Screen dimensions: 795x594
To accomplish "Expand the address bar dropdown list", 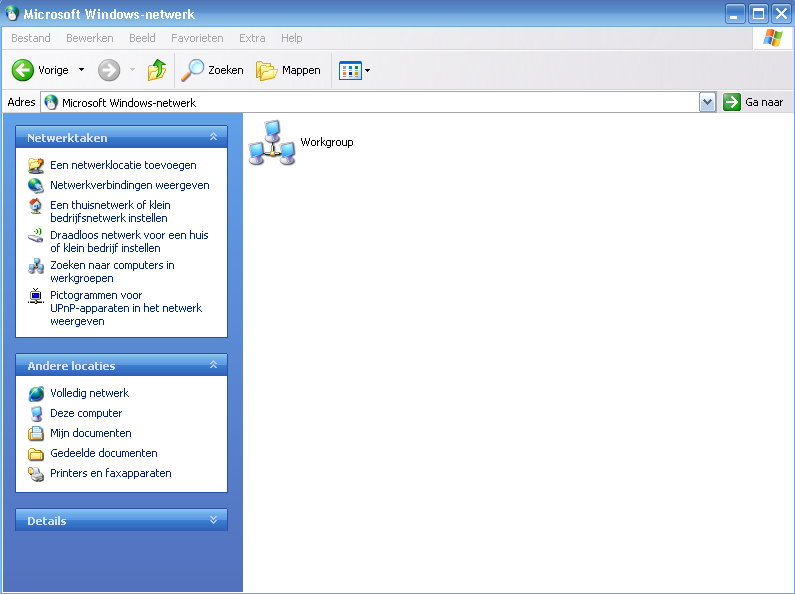I will pos(707,102).
